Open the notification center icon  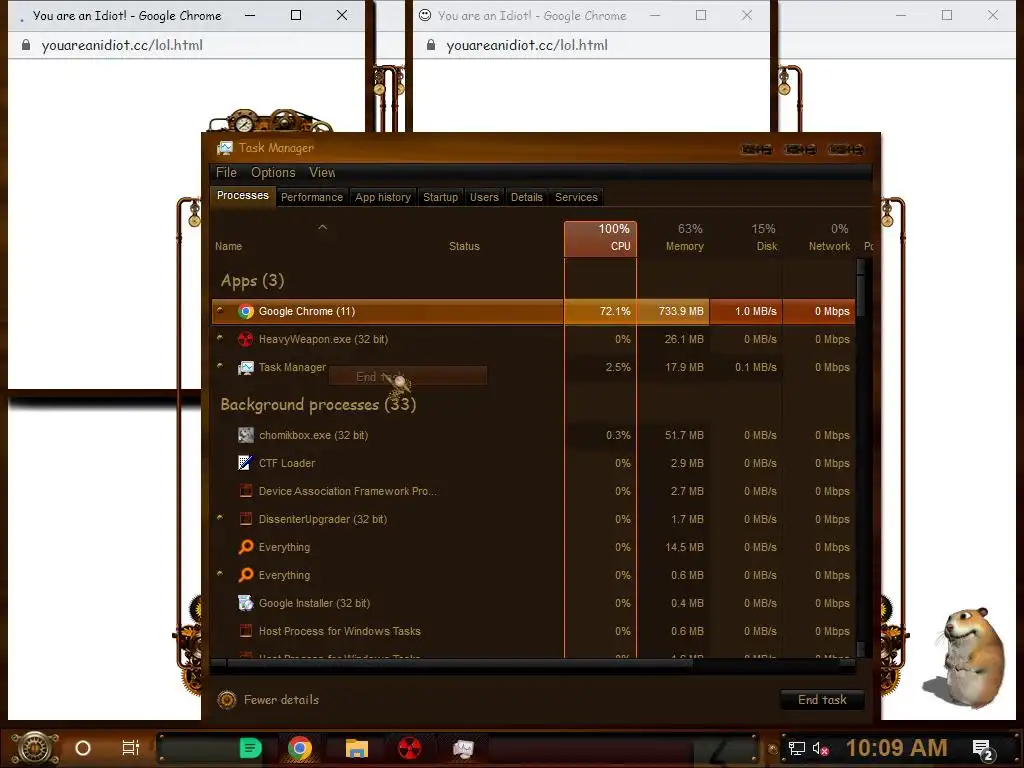(983, 749)
